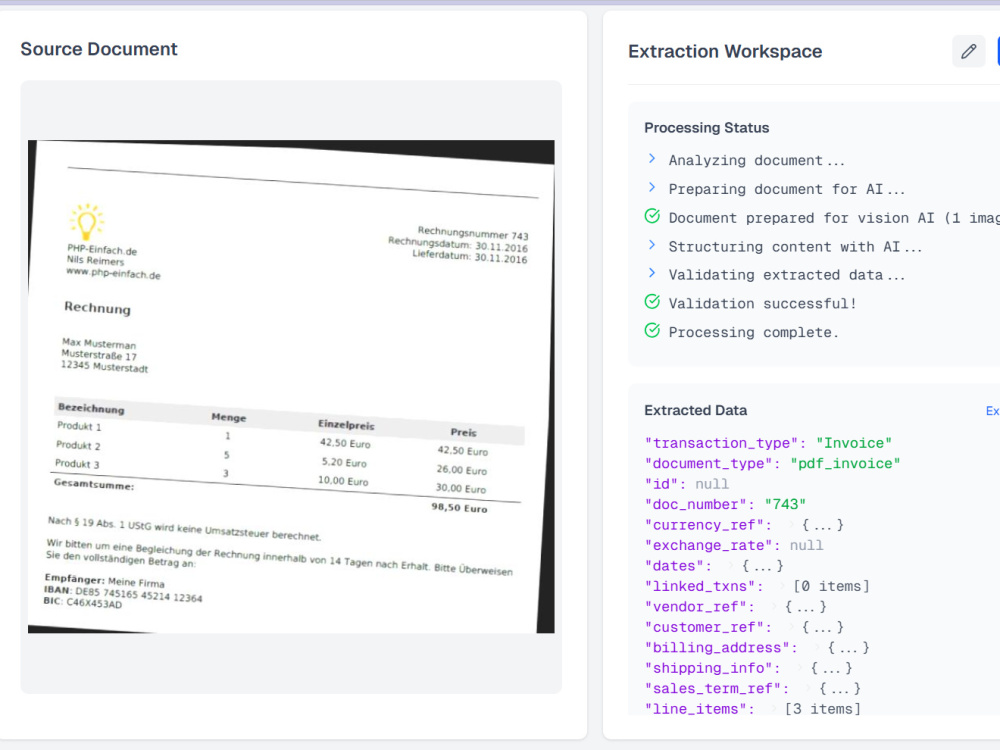
Task: Click the light bulb logo on the invoice
Action: [87, 221]
